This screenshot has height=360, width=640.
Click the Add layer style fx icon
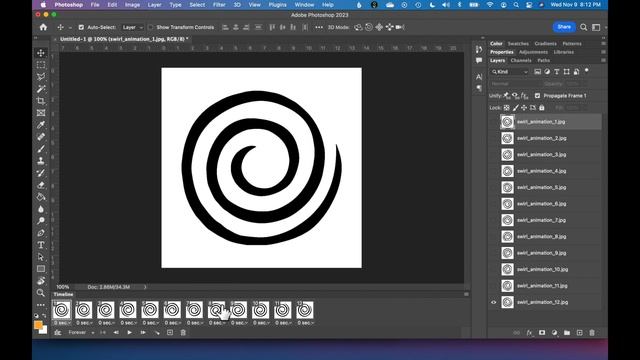pyautogui.click(x=529, y=333)
